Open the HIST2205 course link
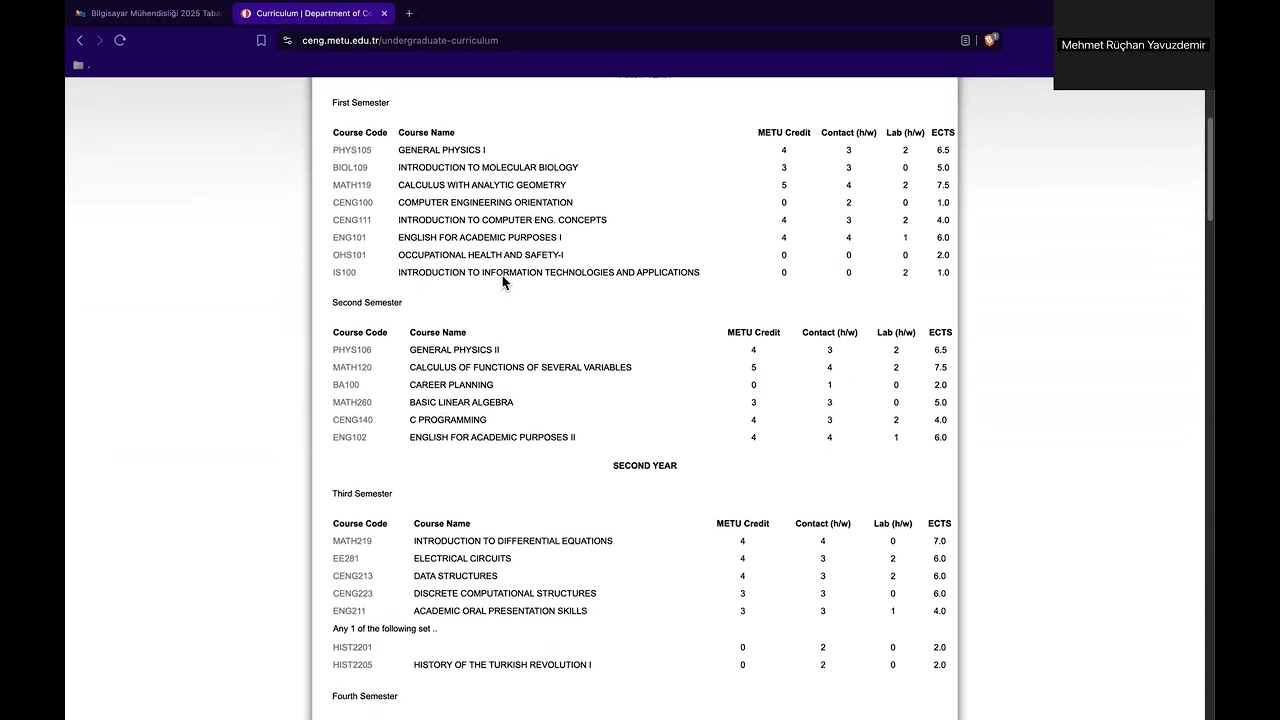 pyautogui.click(x=353, y=665)
